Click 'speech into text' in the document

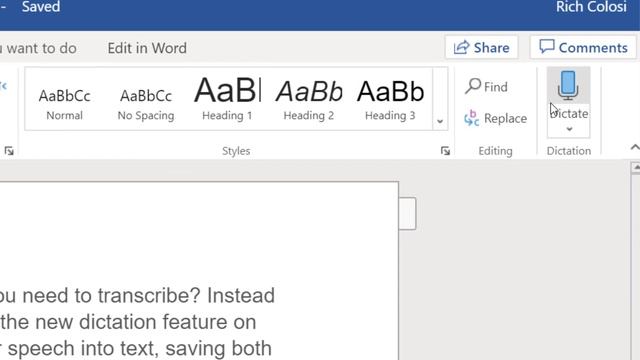(x=84, y=349)
